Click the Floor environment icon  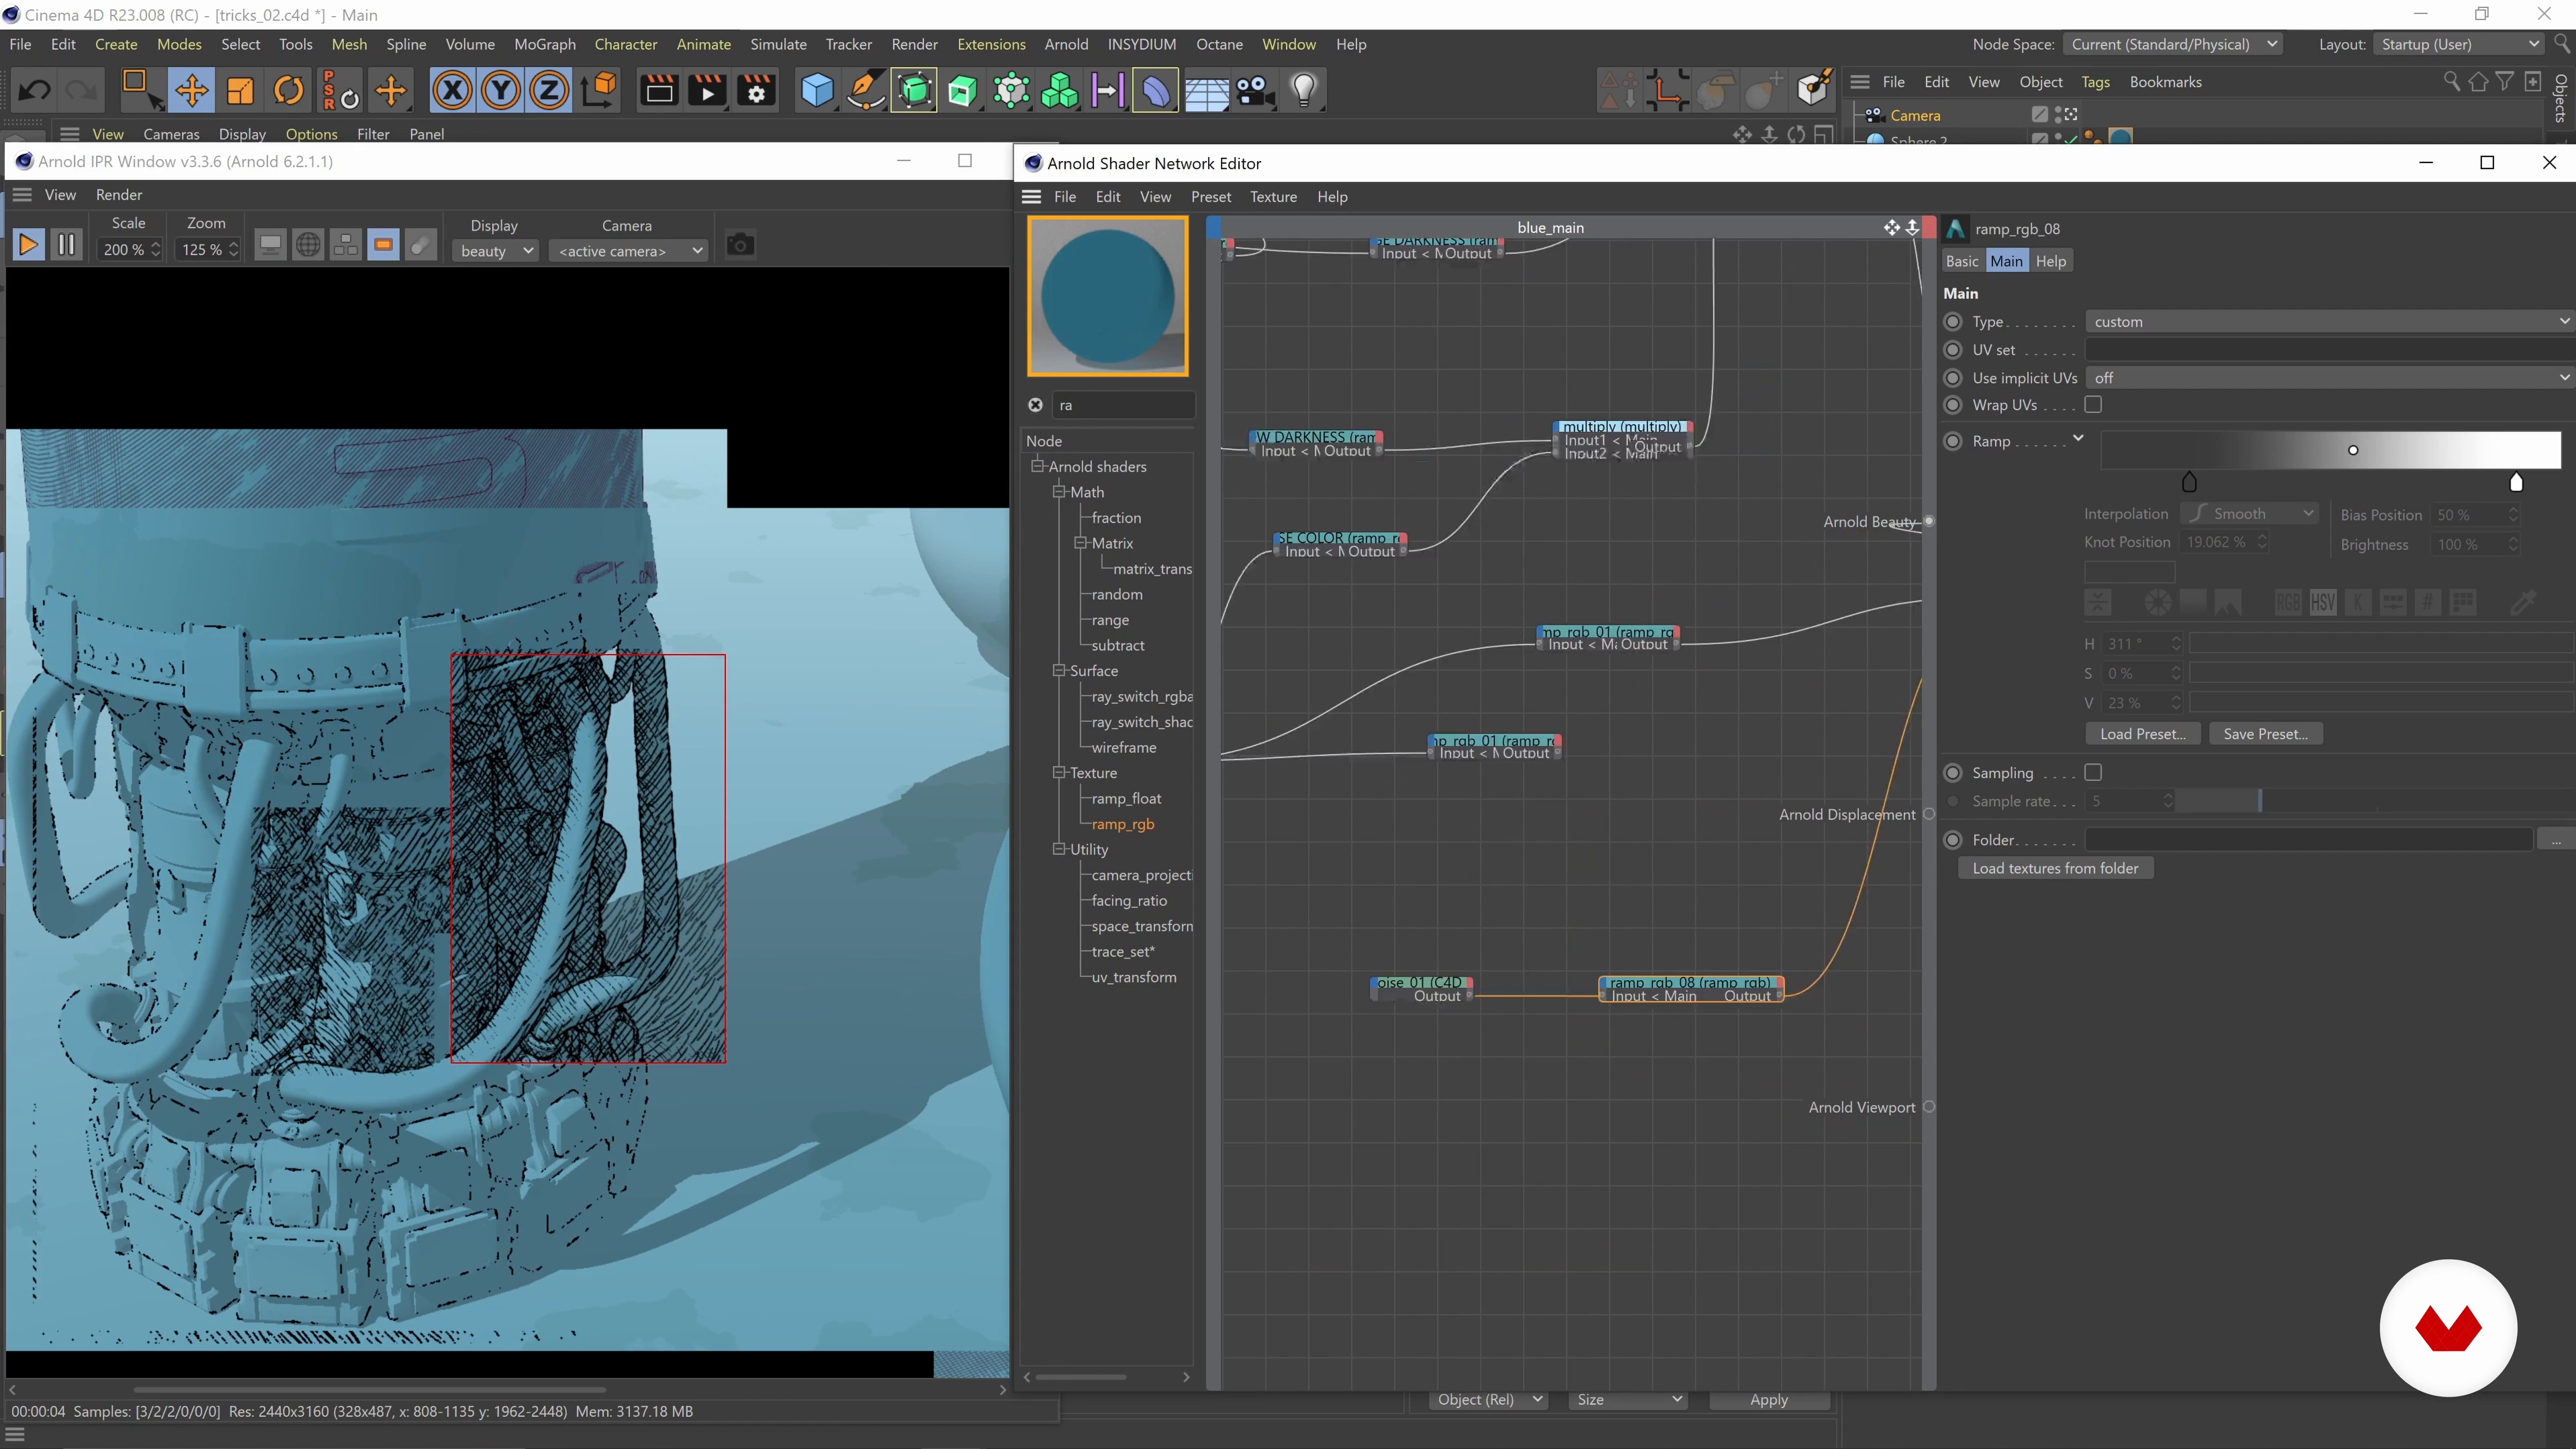click(1206, 91)
